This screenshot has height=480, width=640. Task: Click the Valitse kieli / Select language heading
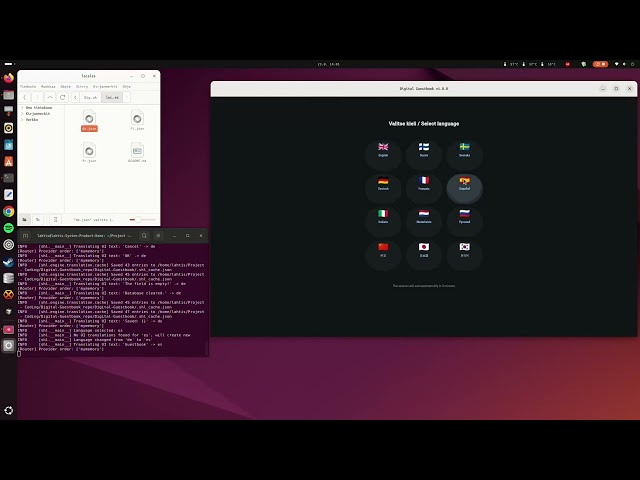pos(424,124)
